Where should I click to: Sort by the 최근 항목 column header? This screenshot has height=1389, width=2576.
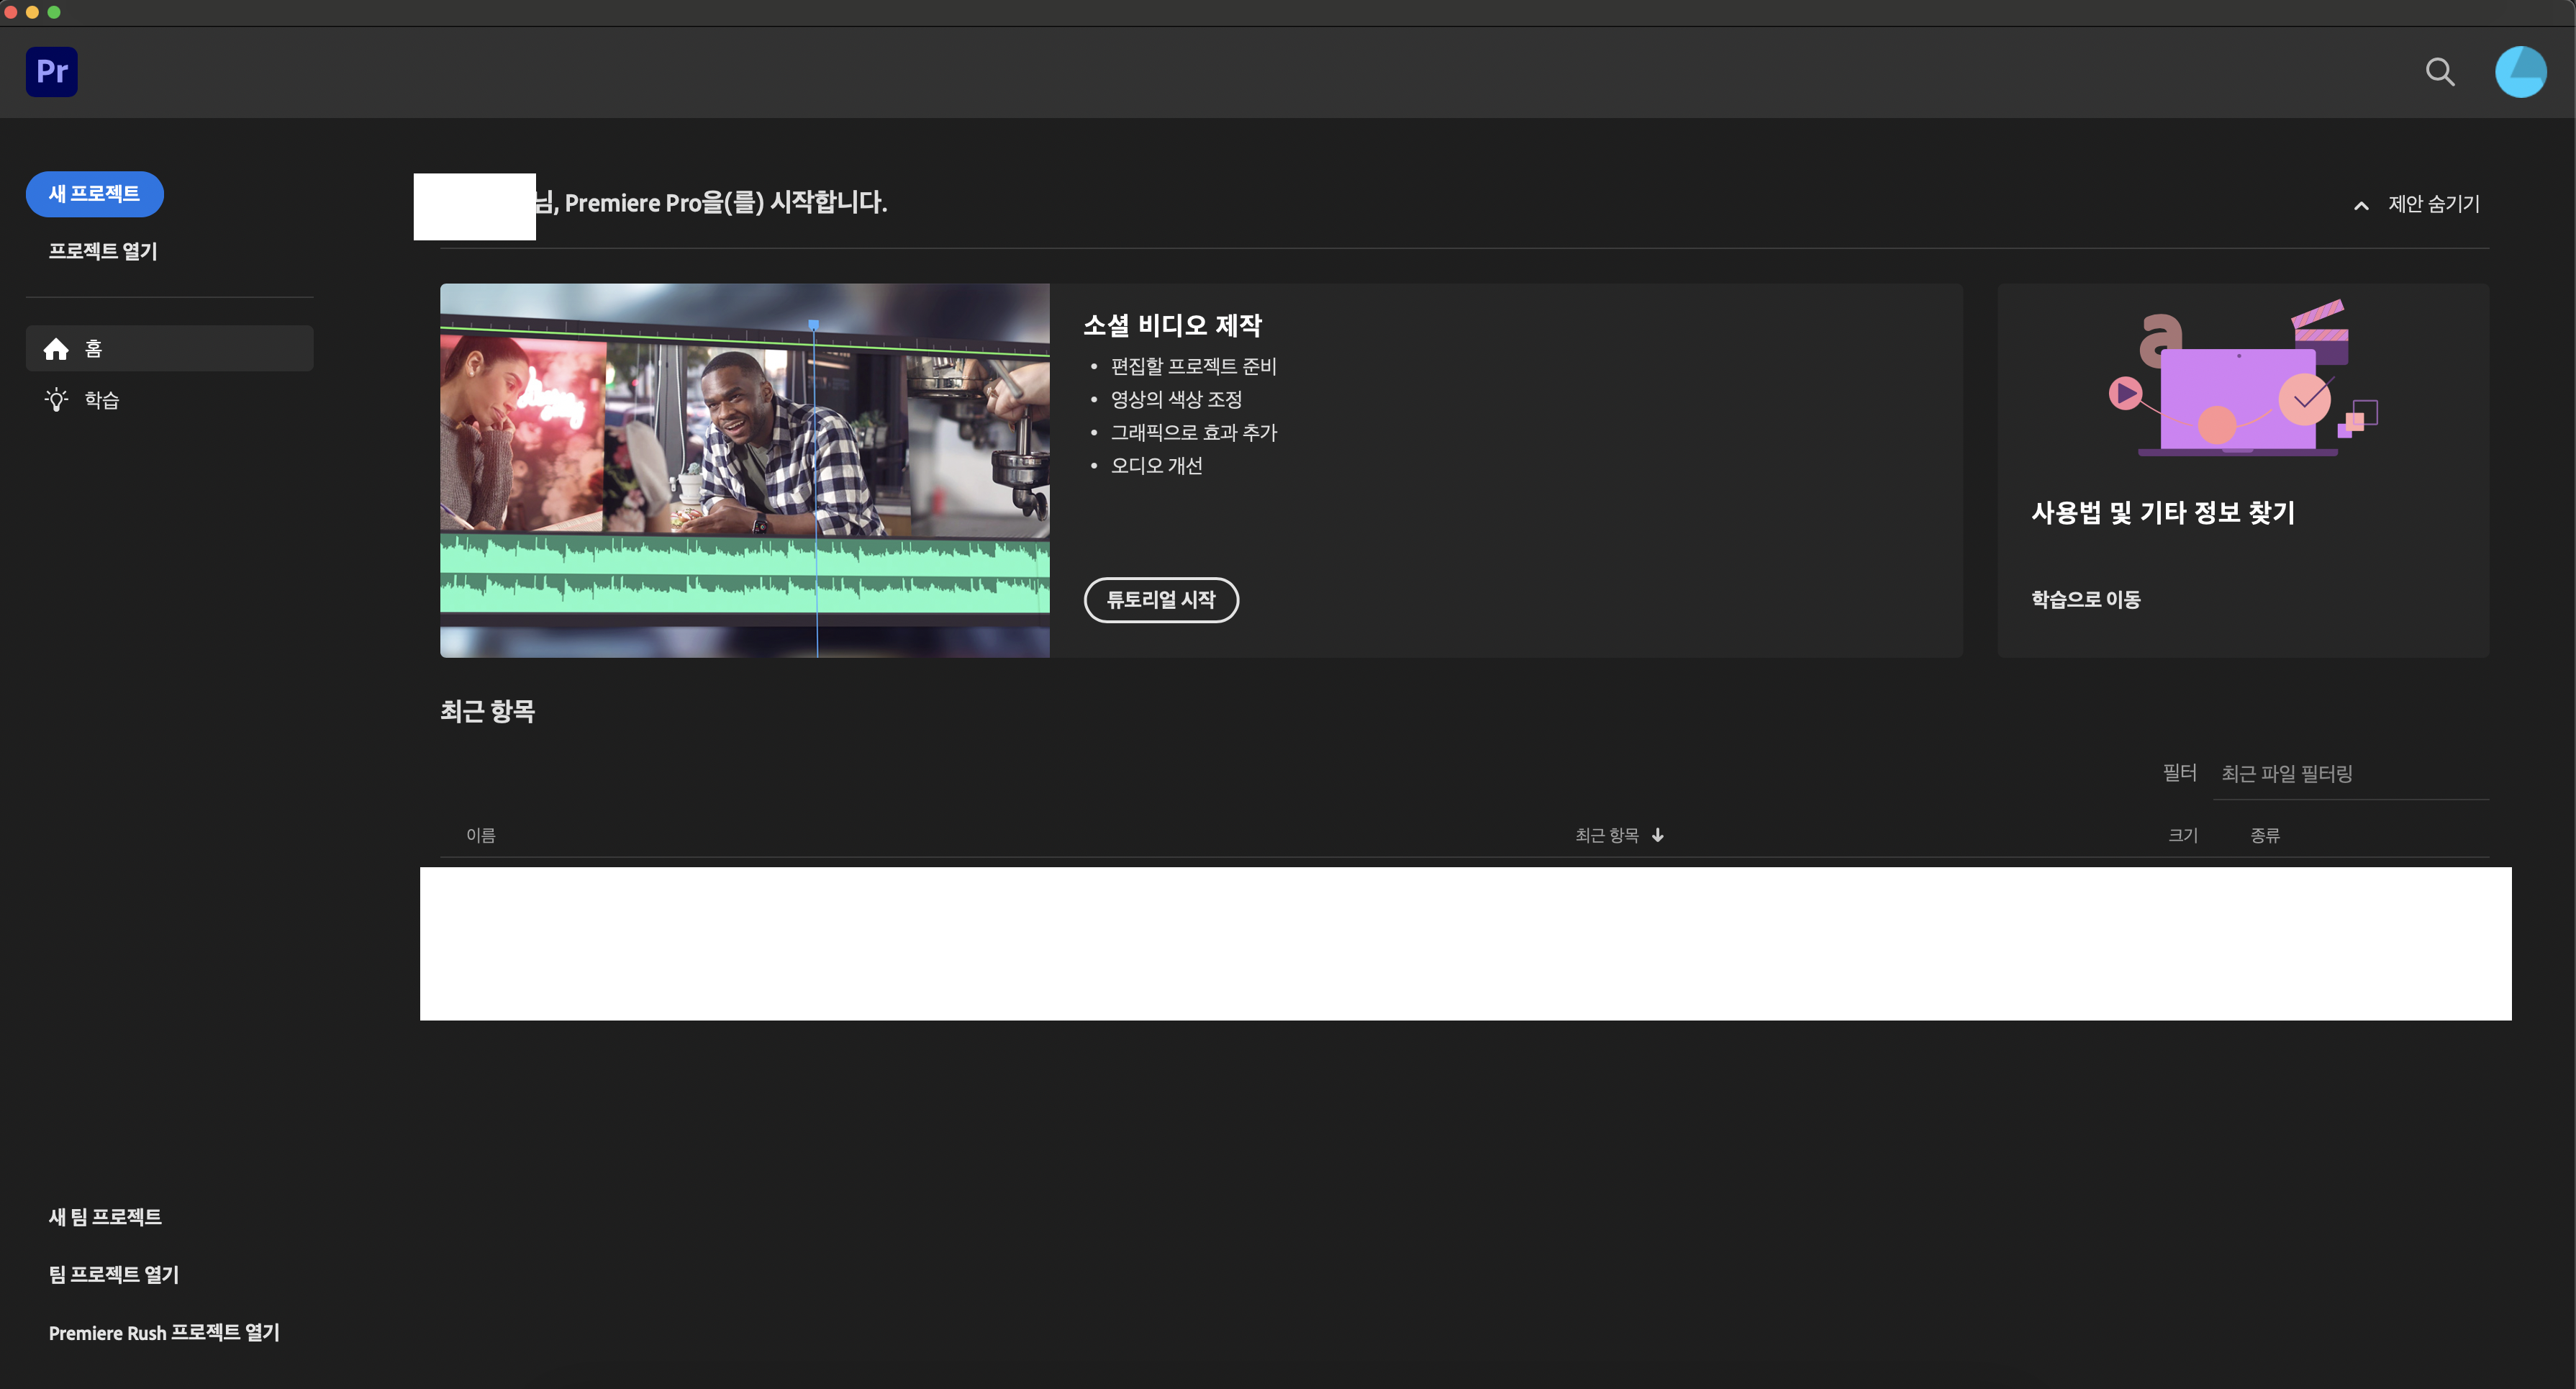(1607, 835)
